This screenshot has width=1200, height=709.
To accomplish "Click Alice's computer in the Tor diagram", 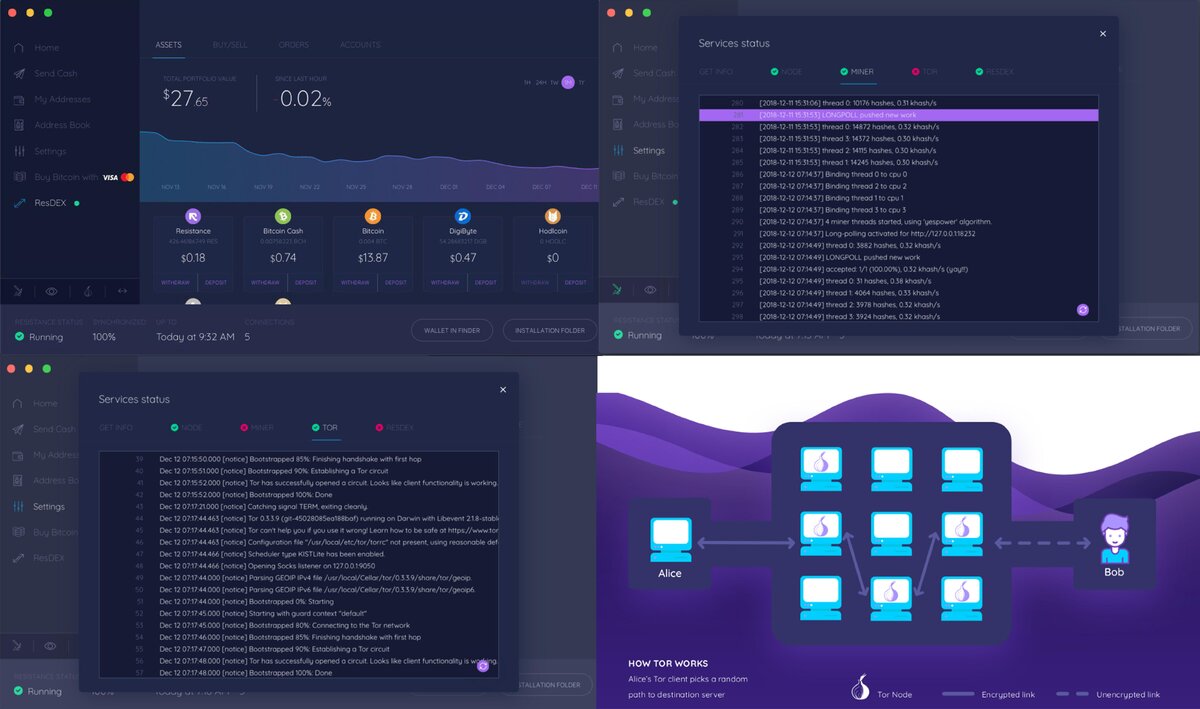I will click(x=669, y=539).
